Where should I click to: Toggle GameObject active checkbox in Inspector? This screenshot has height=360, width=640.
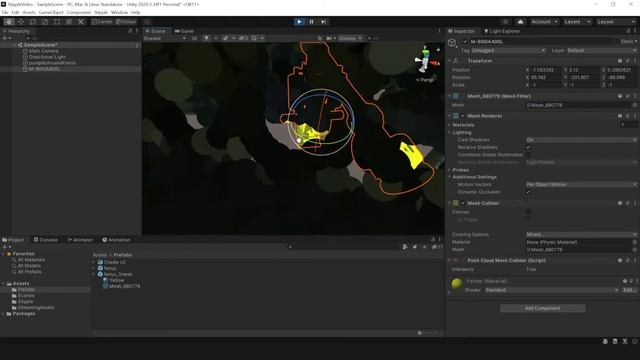(465, 42)
